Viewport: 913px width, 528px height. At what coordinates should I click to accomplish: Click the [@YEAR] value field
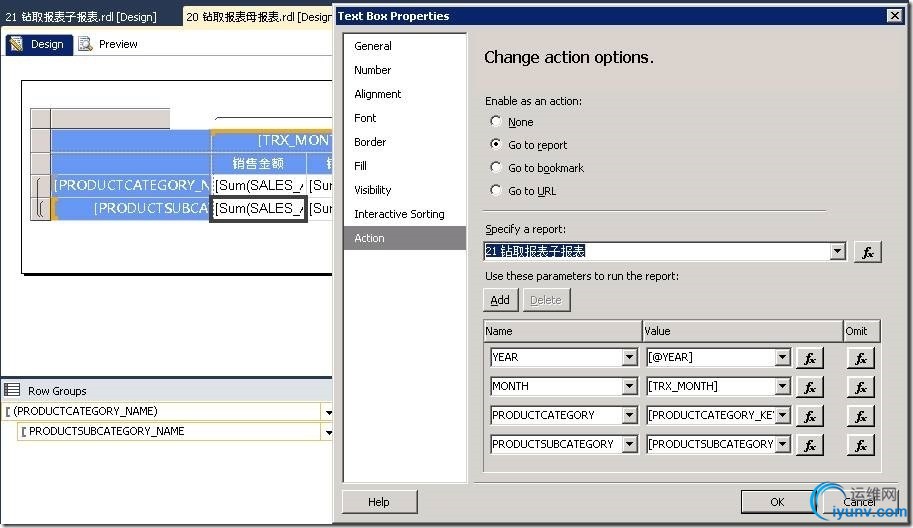pyautogui.click(x=710, y=357)
